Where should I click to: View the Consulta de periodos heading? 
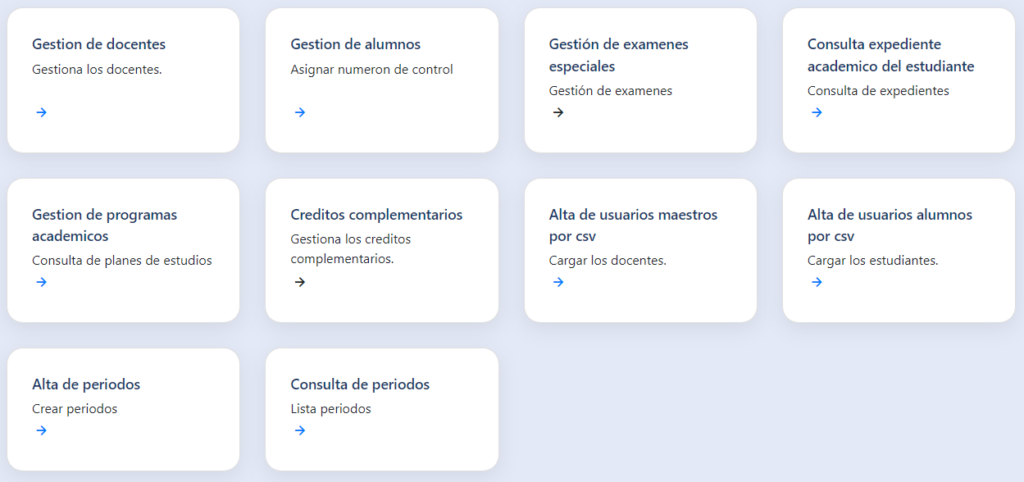360,384
